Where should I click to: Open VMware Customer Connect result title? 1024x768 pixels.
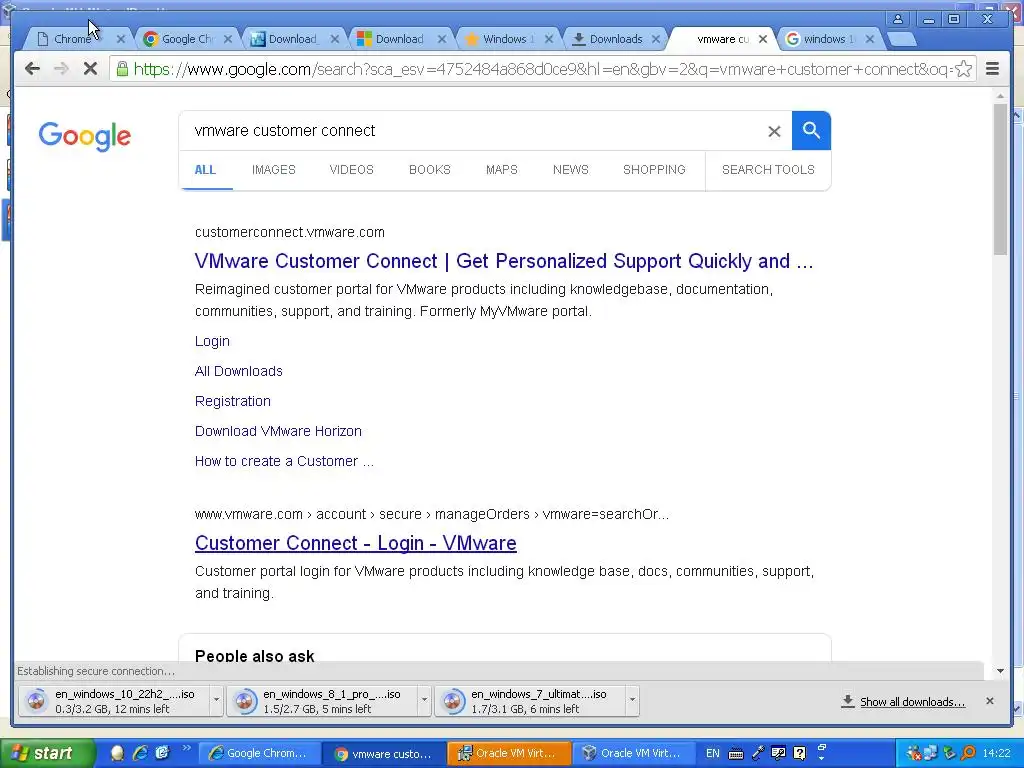(x=504, y=261)
